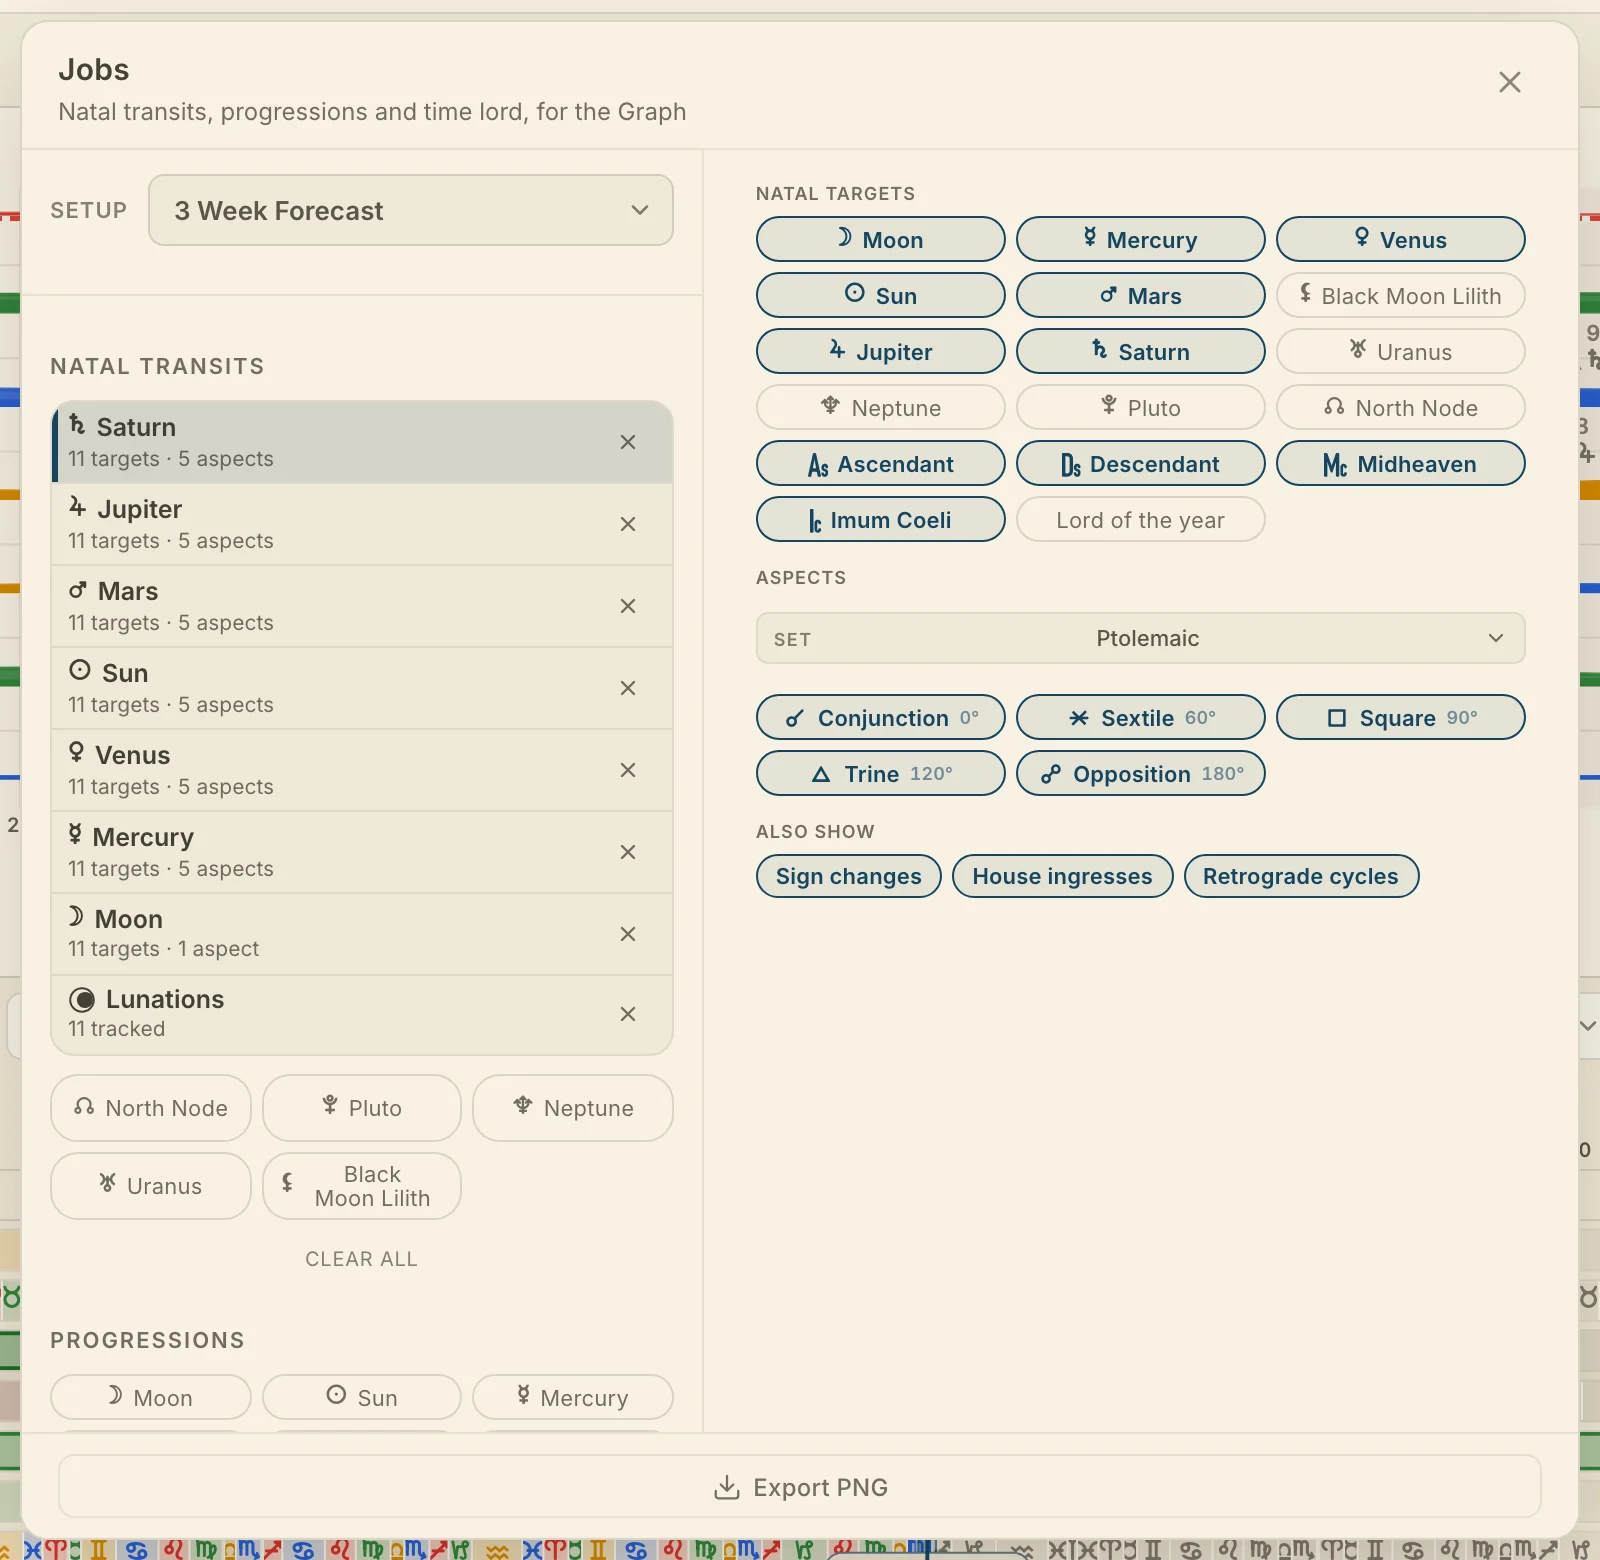Screen dimensions: 1600x1560
Task: Open the Ptolemaic aspect set dropdown
Action: tap(1141, 638)
